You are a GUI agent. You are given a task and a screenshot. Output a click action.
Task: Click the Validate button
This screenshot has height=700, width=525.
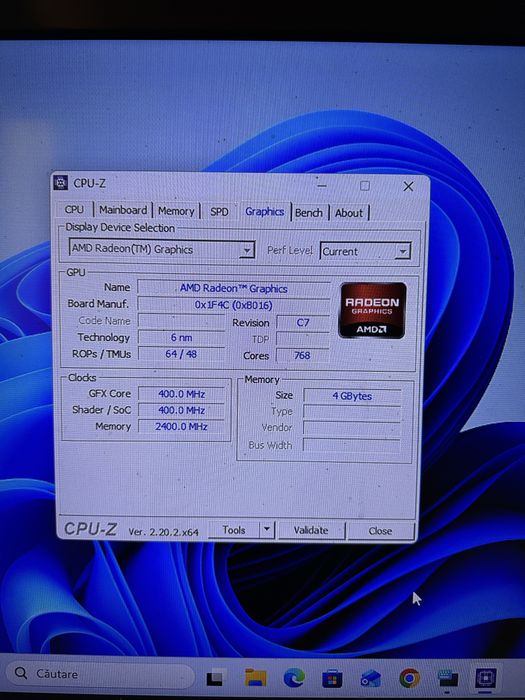(x=311, y=530)
